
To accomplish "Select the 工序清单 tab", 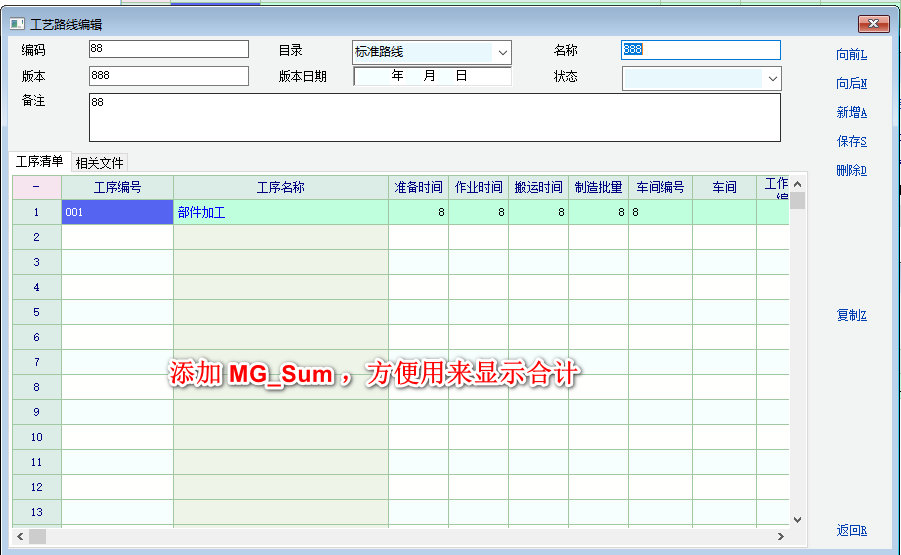I will click(x=40, y=162).
